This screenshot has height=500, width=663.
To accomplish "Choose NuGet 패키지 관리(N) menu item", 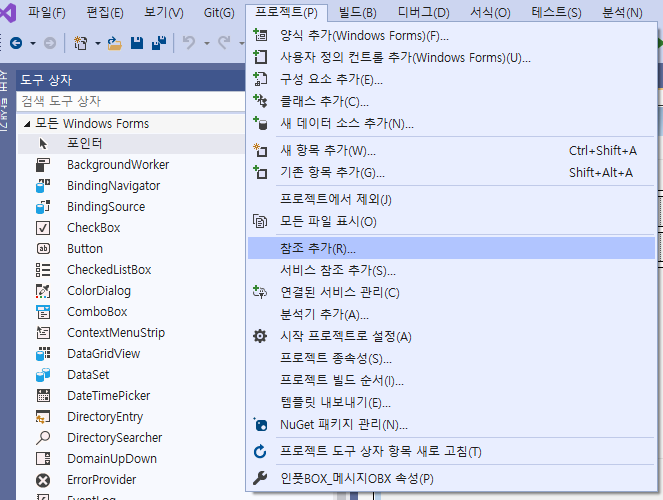I will click(451, 424).
